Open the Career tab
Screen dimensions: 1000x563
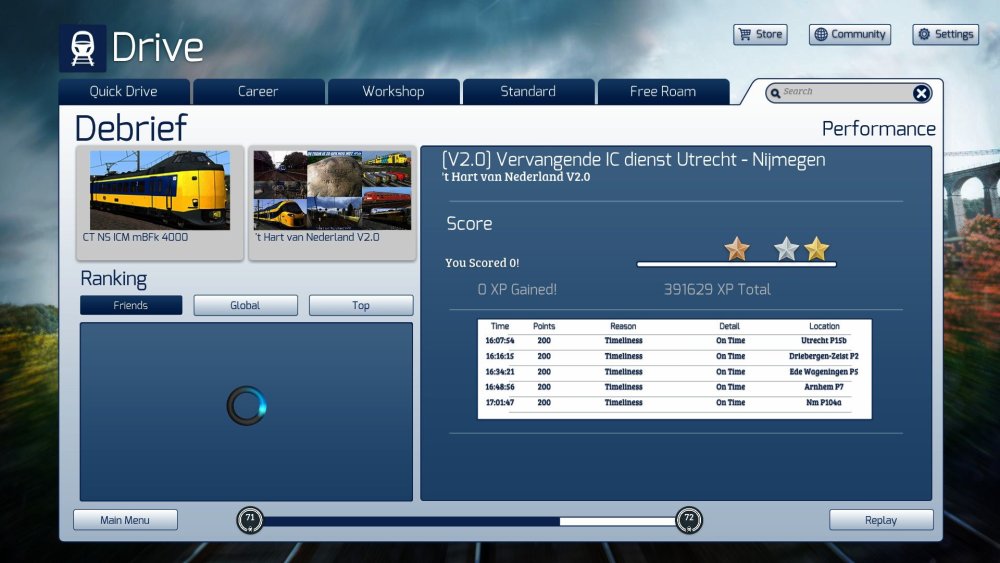(x=258, y=92)
